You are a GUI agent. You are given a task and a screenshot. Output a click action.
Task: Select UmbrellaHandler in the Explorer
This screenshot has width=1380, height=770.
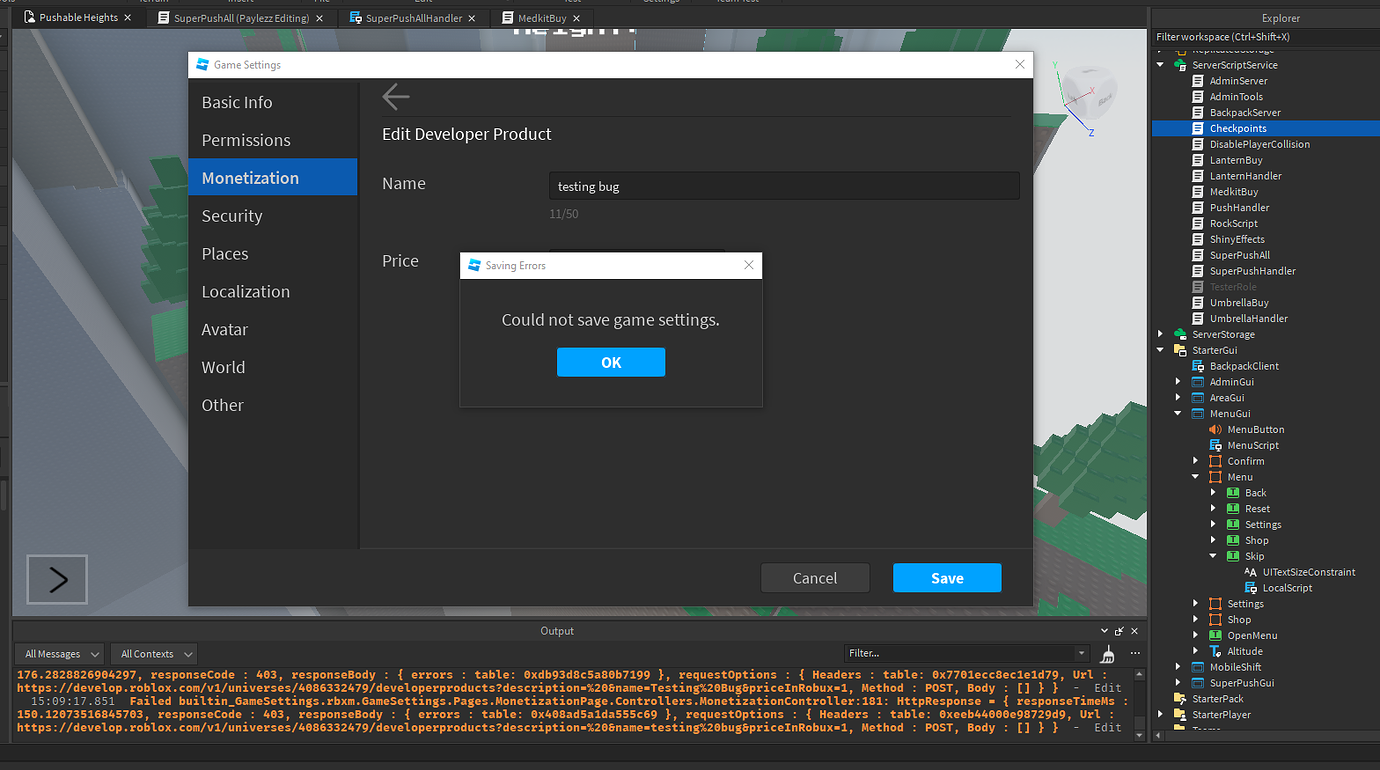pos(1266,318)
